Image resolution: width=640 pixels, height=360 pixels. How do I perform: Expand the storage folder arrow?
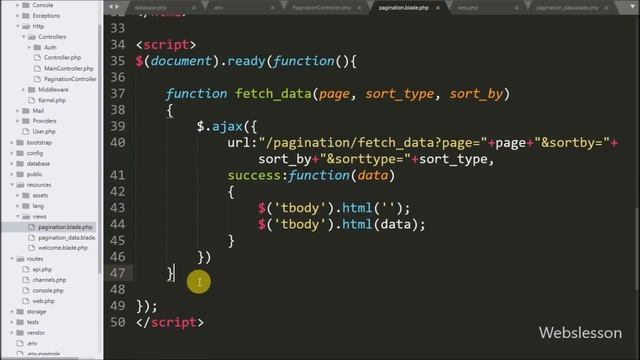(x=12, y=311)
